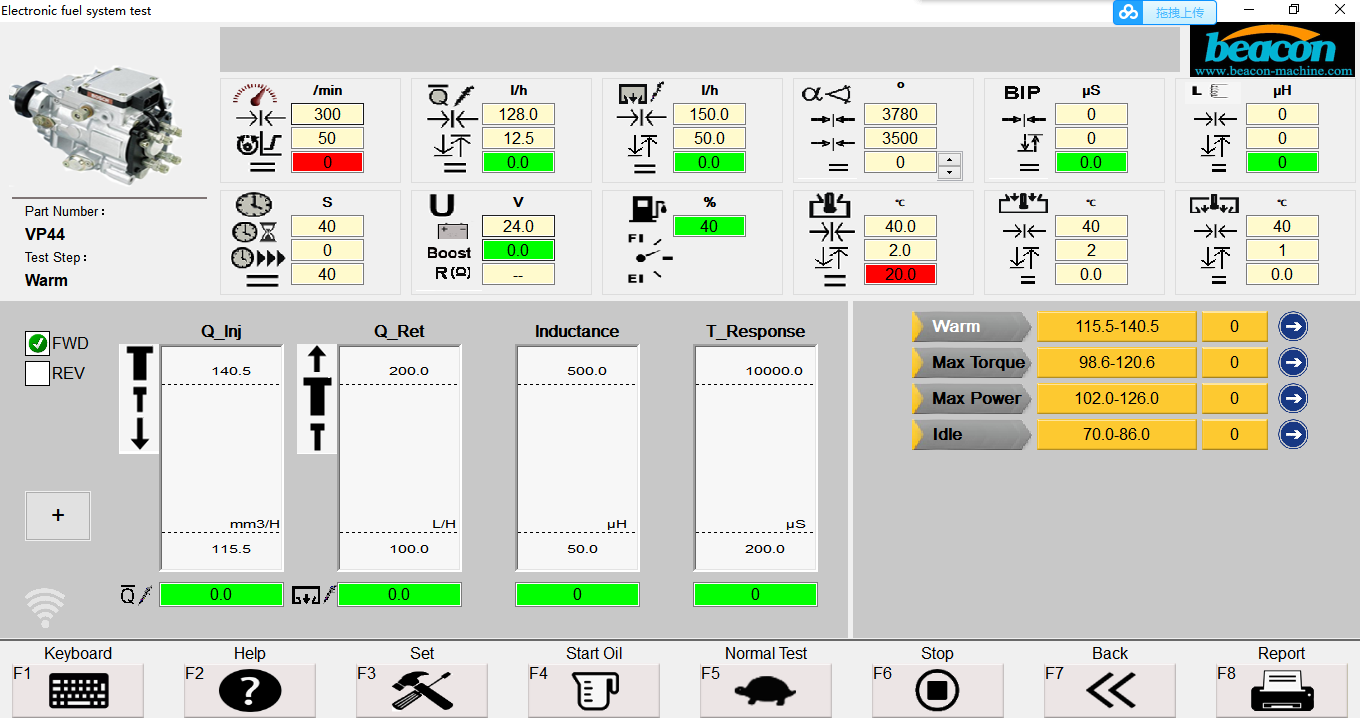Go Back with the double chevron icon

1110,691
